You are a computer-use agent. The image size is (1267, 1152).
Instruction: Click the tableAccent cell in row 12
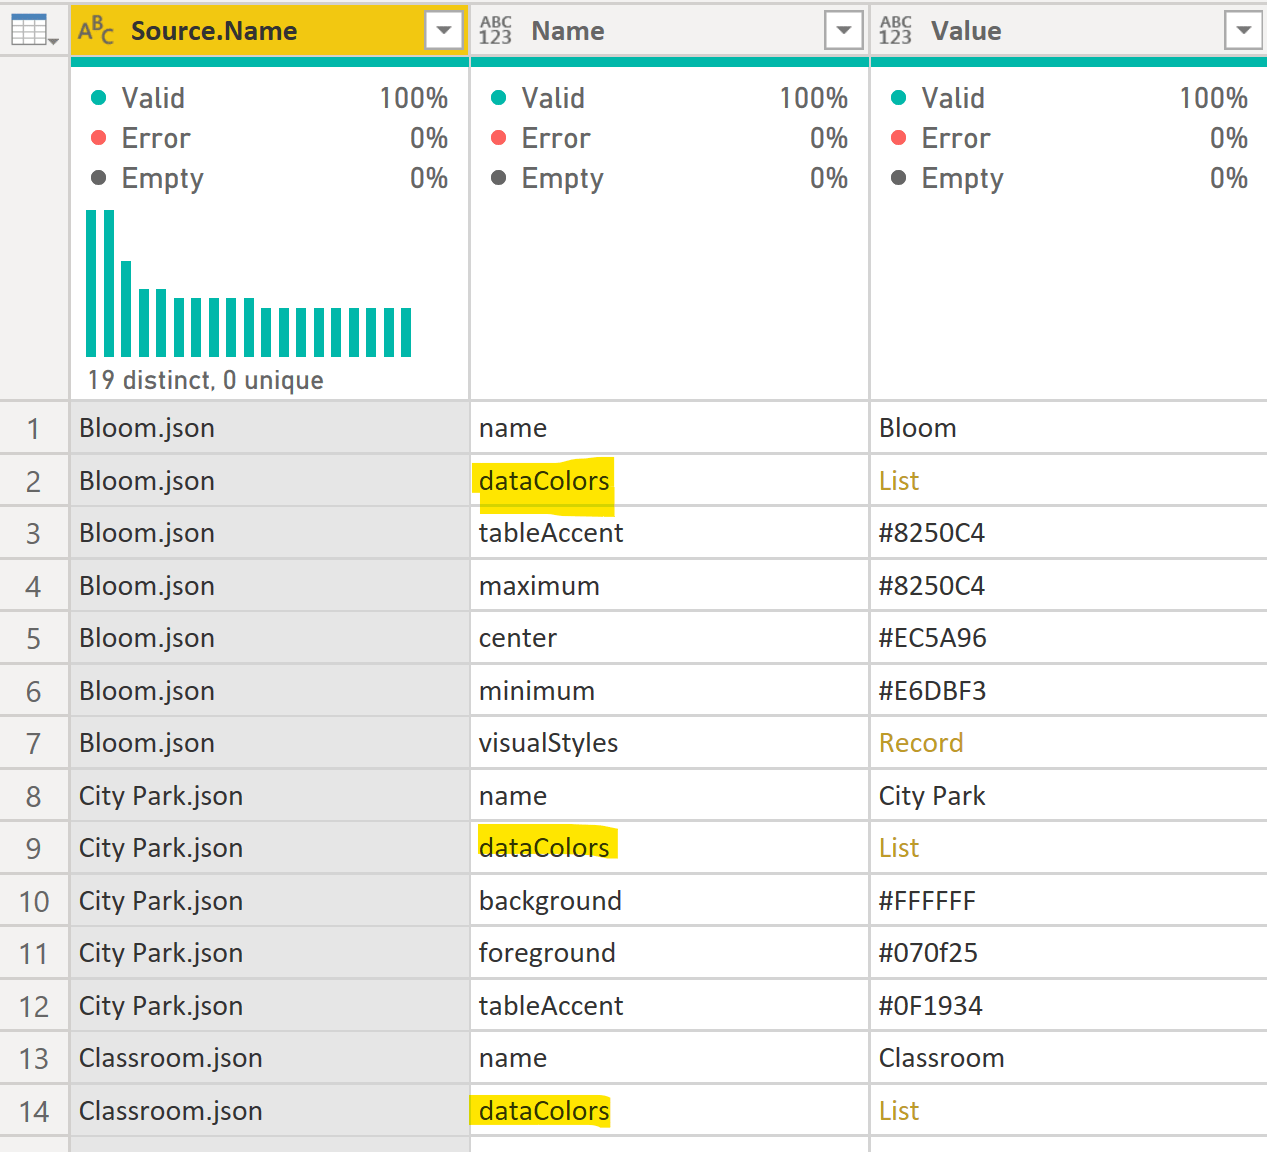(x=670, y=1006)
